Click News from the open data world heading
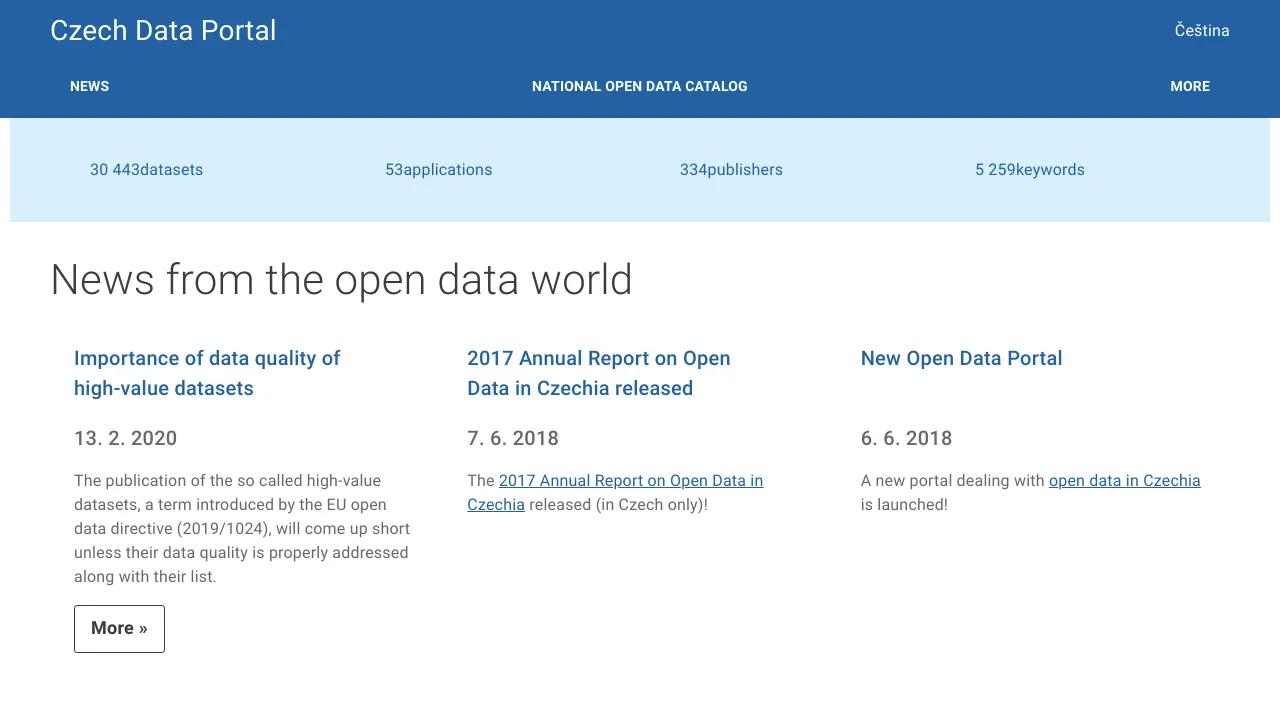The height and width of the screenshot is (720, 1280). point(341,280)
